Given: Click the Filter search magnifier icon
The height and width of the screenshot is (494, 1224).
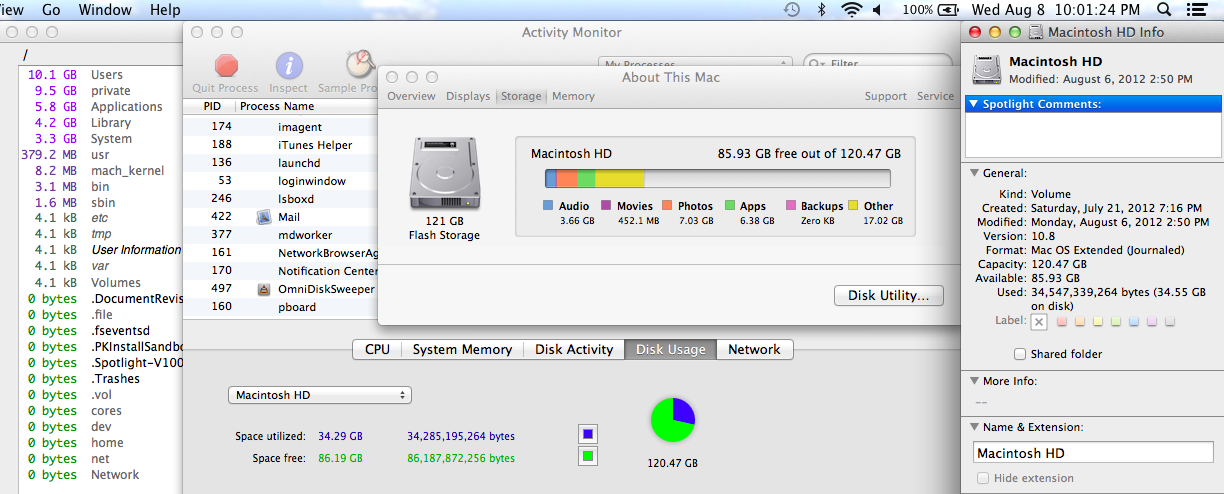Looking at the screenshot, I should 819,64.
